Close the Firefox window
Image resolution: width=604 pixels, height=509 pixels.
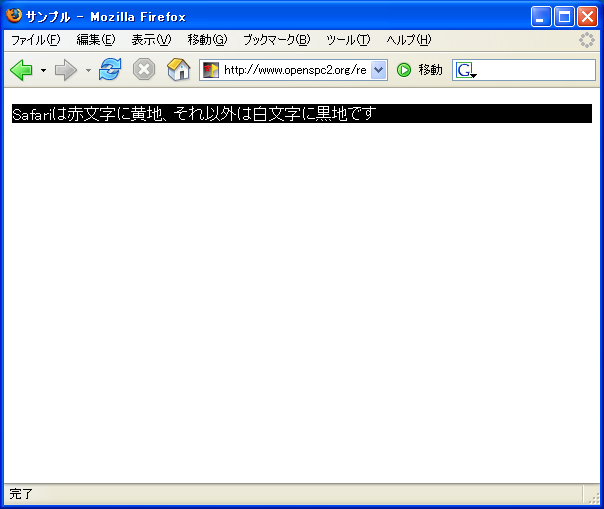(x=587, y=17)
